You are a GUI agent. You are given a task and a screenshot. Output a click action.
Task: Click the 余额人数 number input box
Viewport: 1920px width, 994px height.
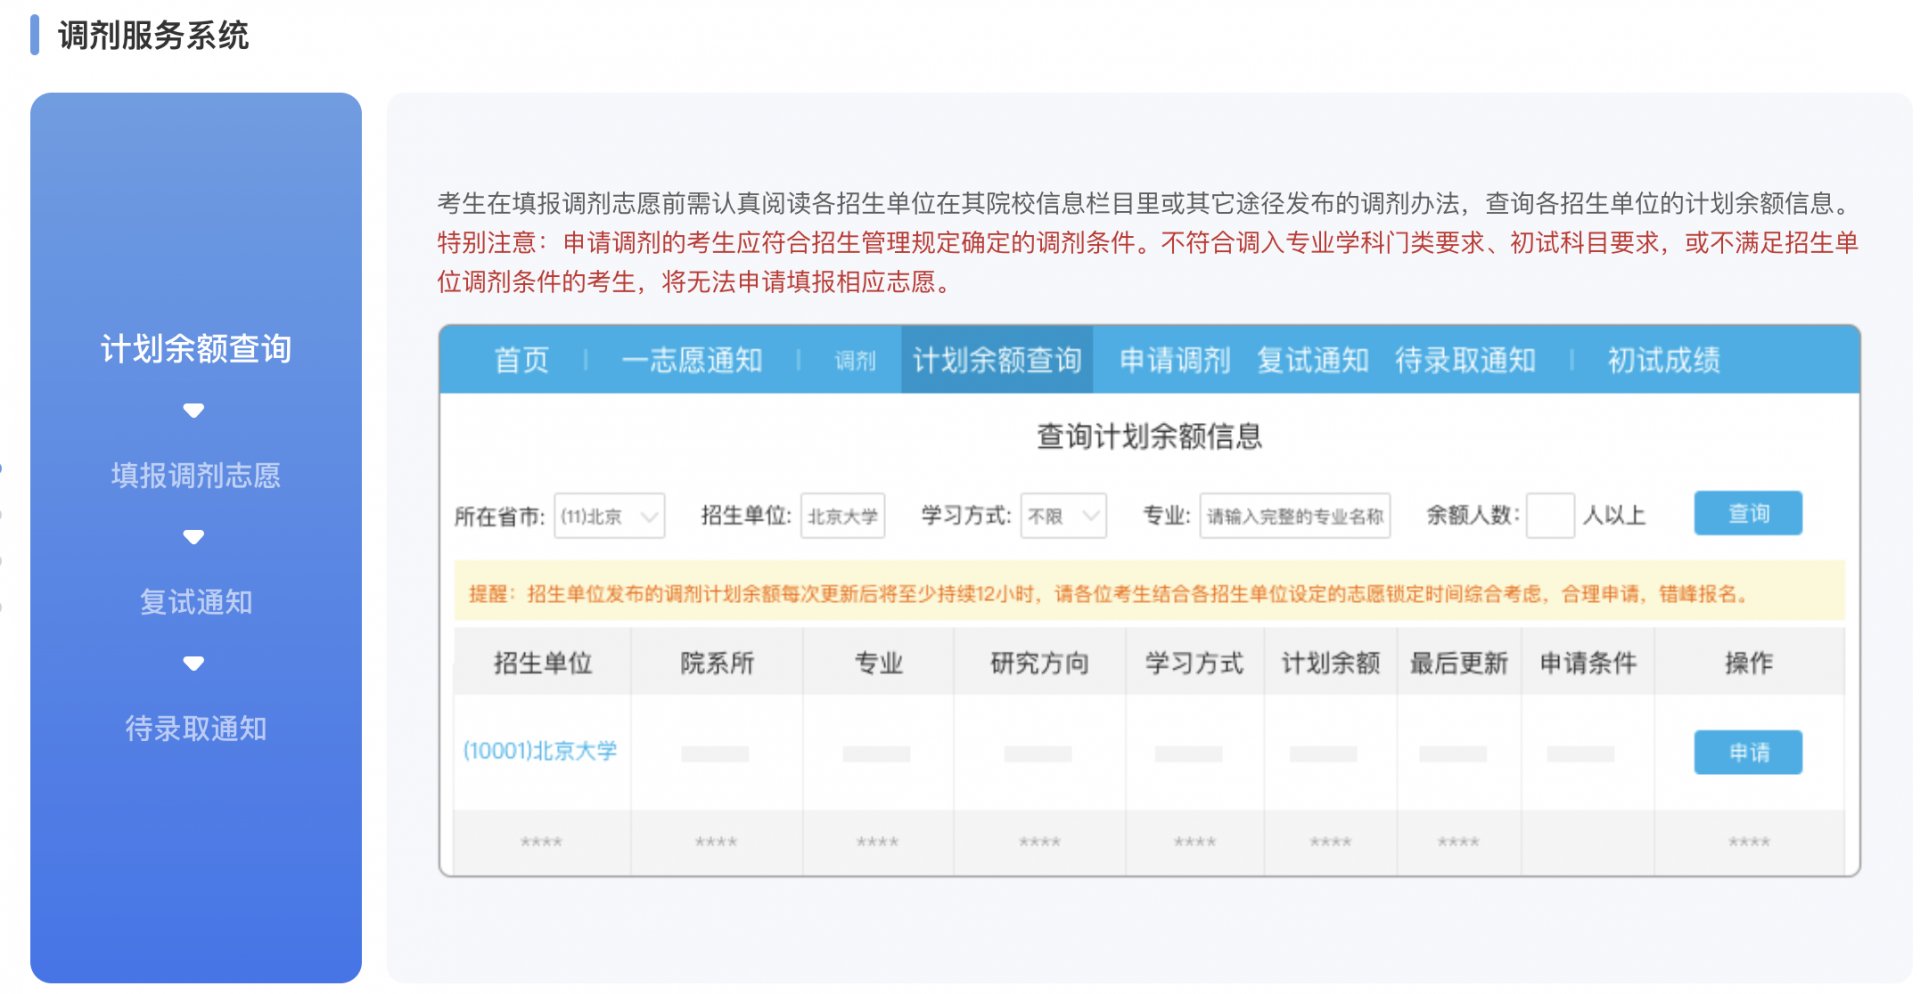pyautogui.click(x=1550, y=516)
